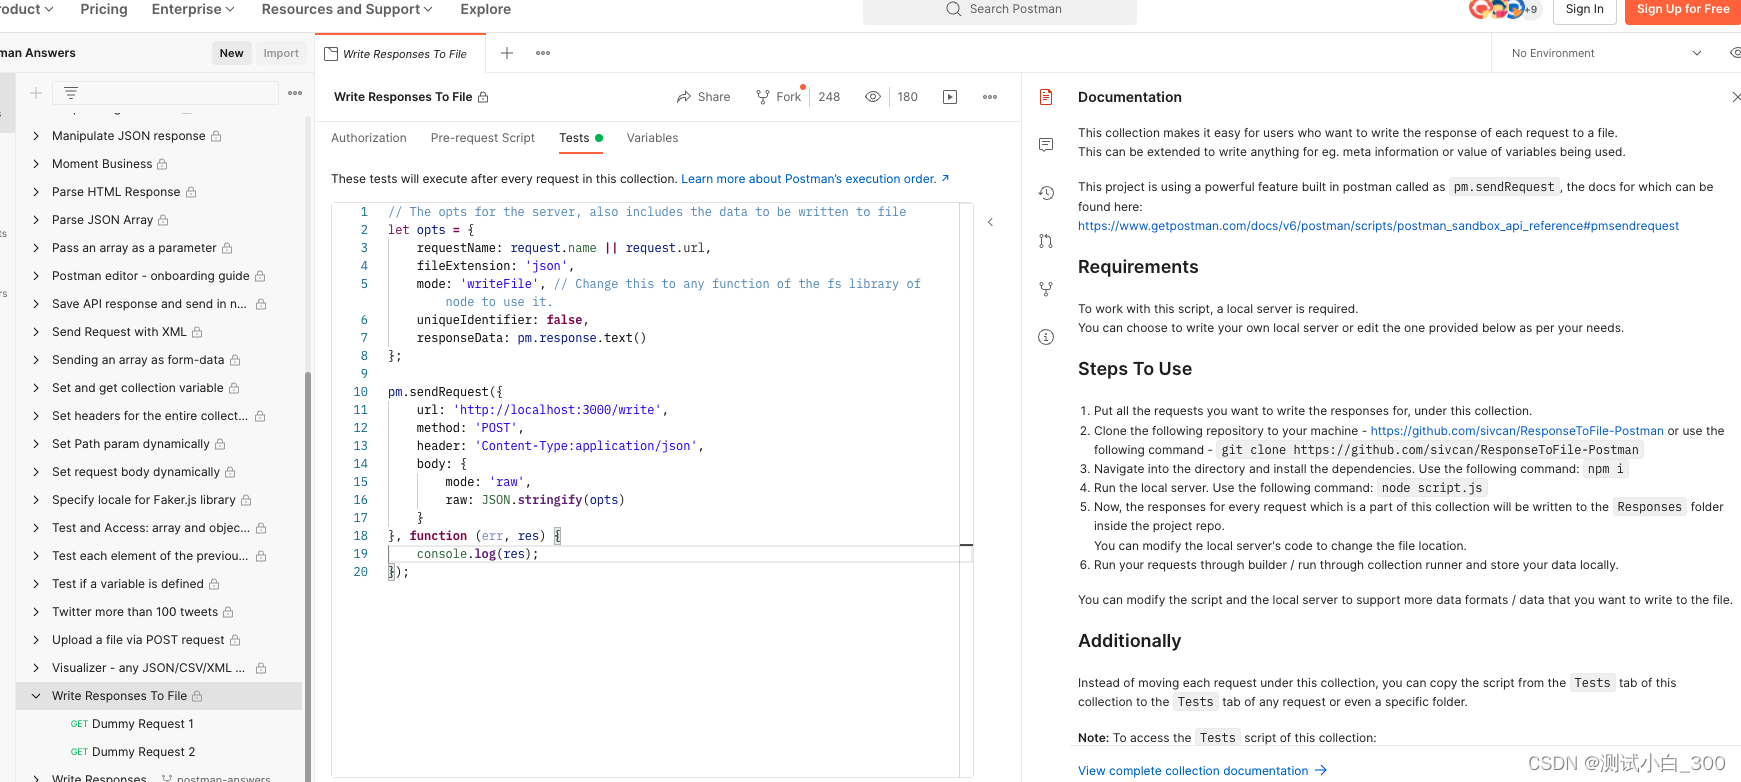This screenshot has height=782, width=1741.
Task: Open the Changelog history icon
Action: [1046, 193]
